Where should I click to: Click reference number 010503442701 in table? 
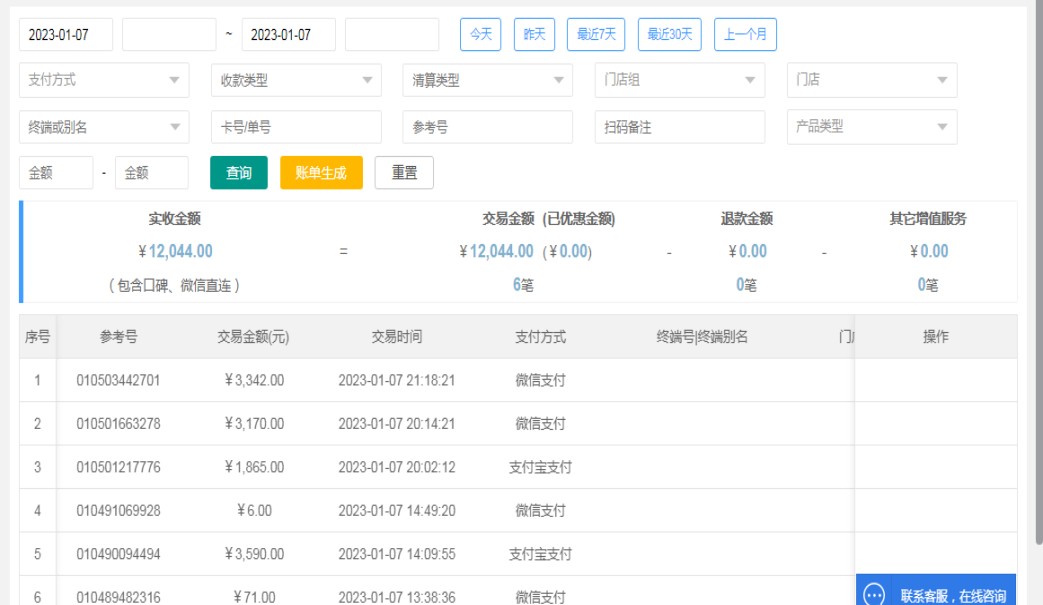pyautogui.click(x=118, y=381)
